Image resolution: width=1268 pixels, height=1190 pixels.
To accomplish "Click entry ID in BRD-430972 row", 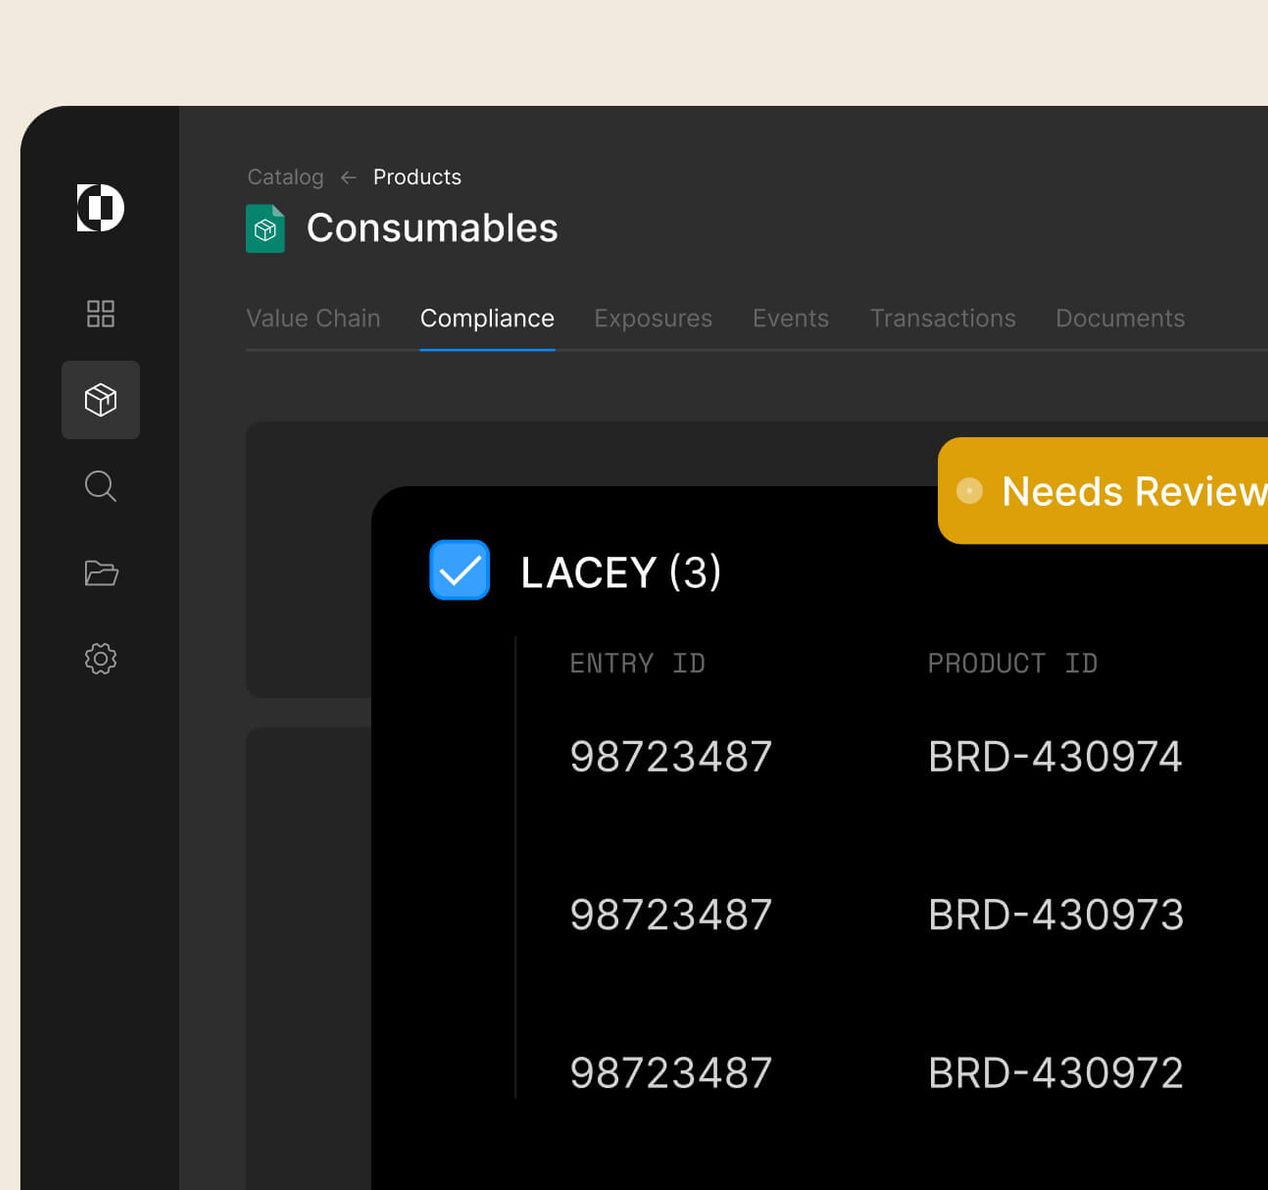I will click(x=670, y=1073).
